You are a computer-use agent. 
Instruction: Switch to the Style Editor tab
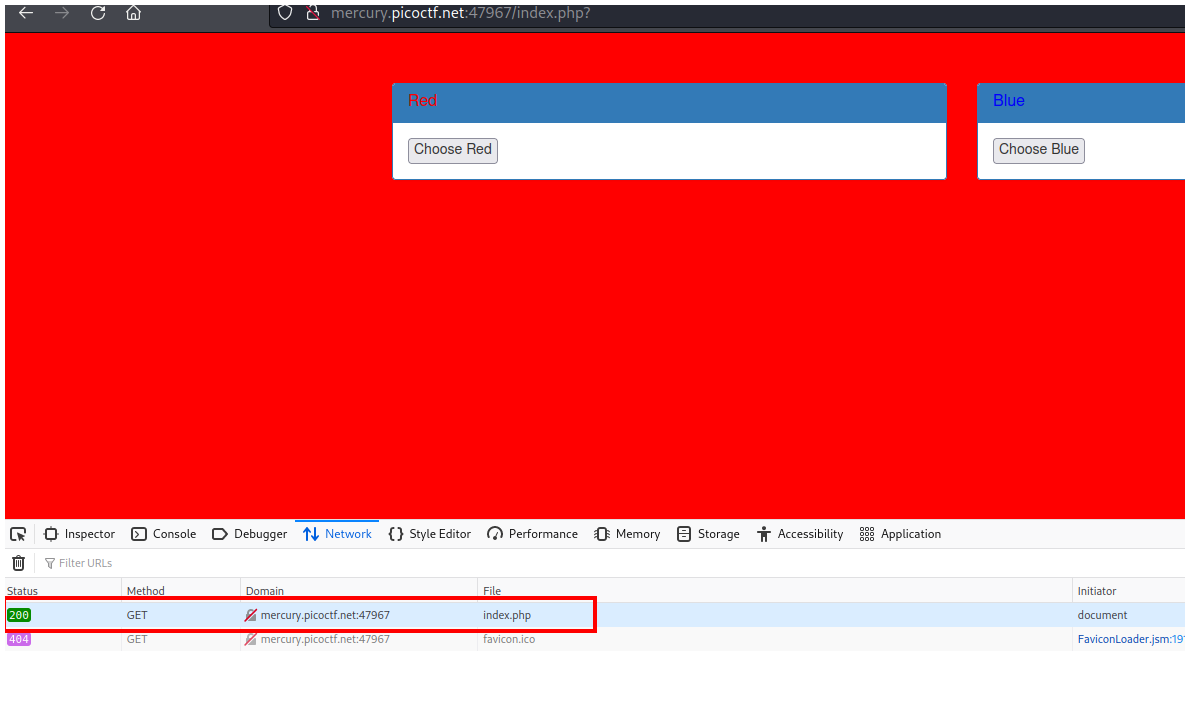(430, 534)
